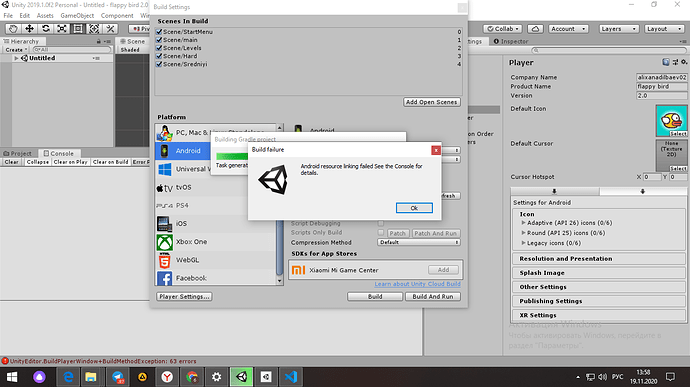The height and width of the screenshot is (387, 690).
Task: Open the Layers dropdown
Action: tap(619, 29)
